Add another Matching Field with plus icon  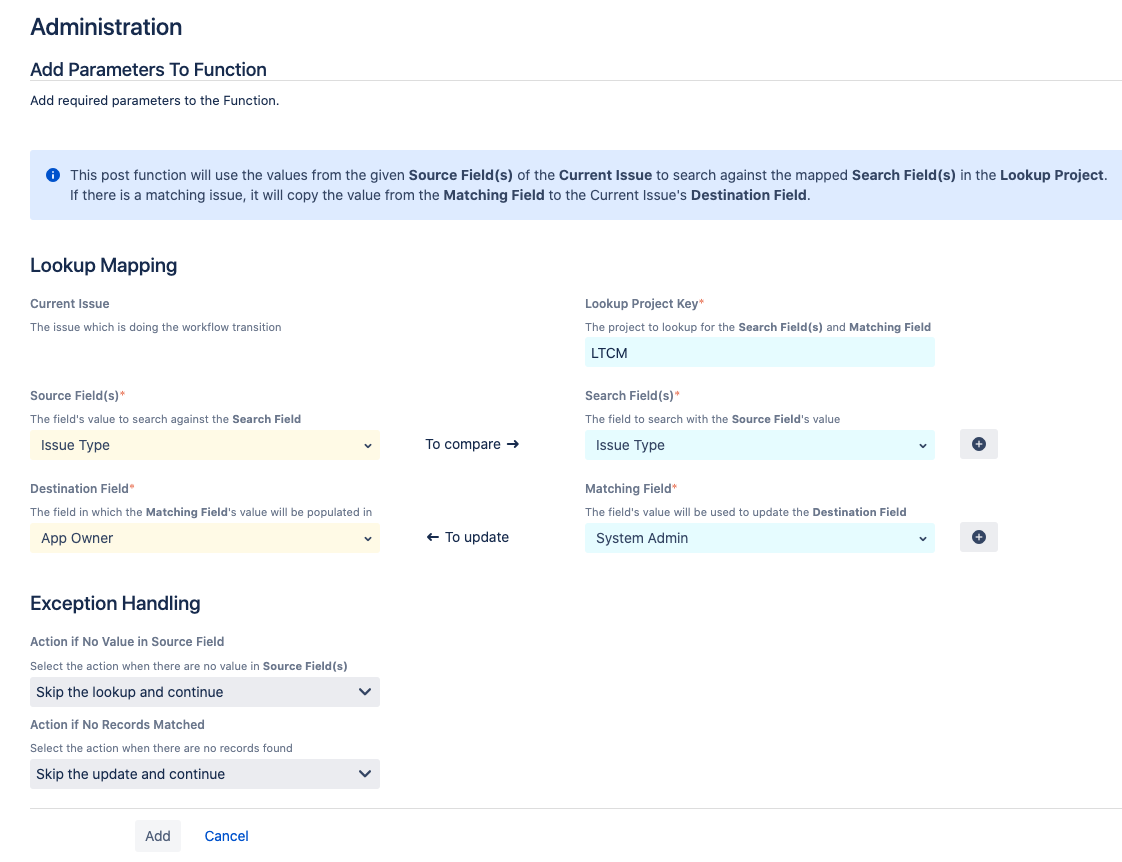tap(978, 537)
